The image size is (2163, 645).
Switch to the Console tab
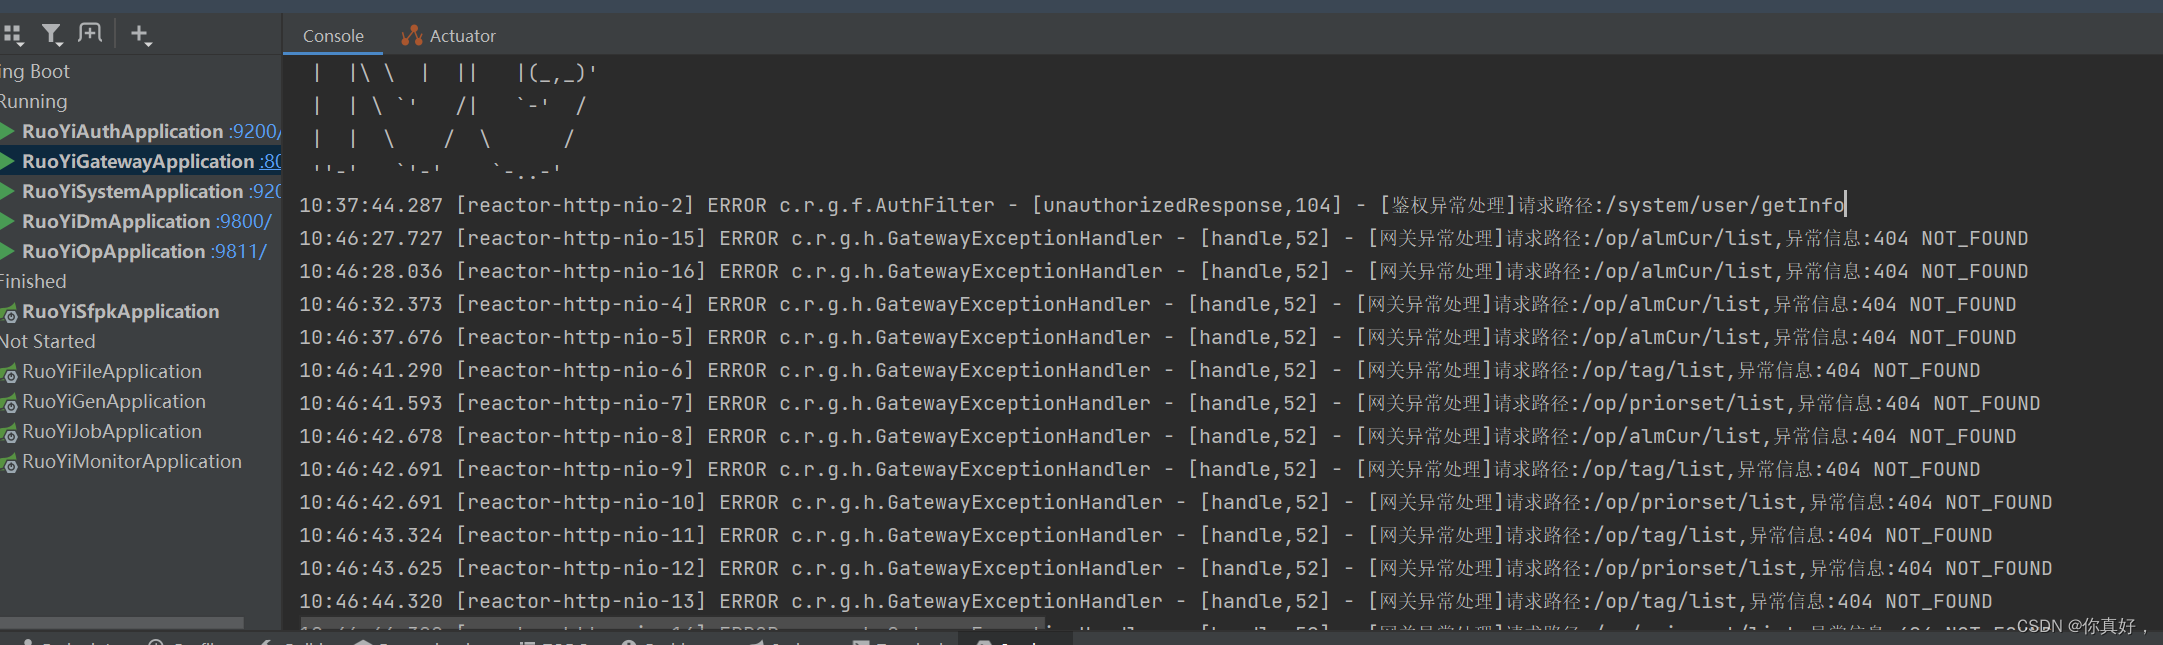point(333,36)
